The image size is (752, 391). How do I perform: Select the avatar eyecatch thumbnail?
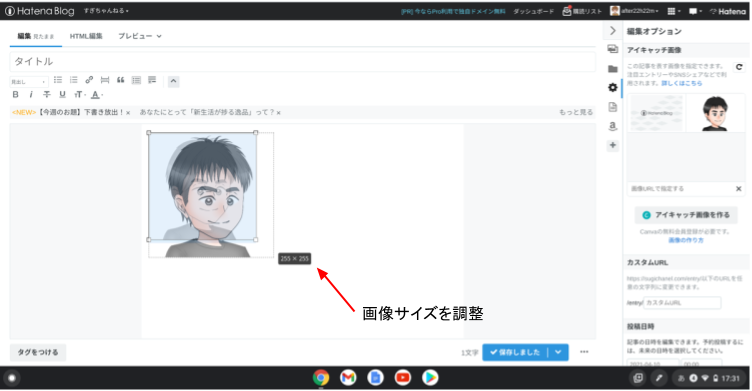[715, 113]
